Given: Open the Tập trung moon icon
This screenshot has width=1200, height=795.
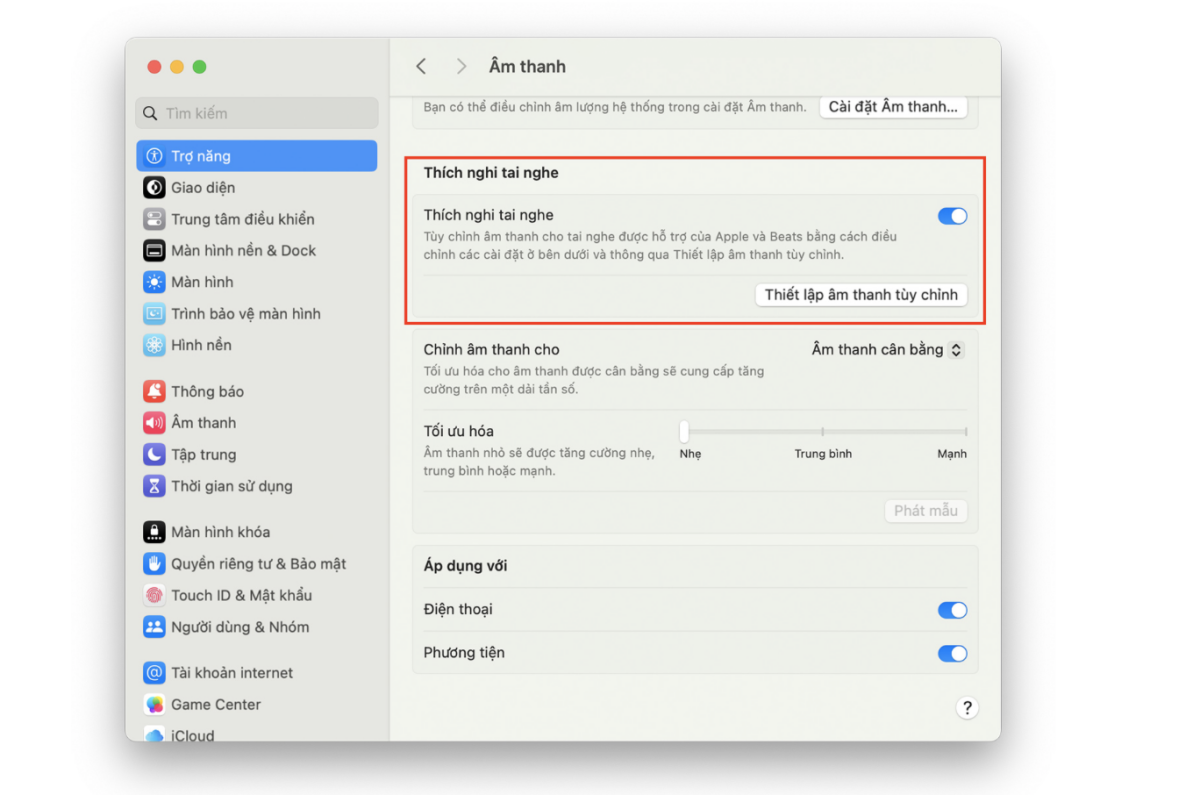Looking at the screenshot, I should (x=154, y=454).
